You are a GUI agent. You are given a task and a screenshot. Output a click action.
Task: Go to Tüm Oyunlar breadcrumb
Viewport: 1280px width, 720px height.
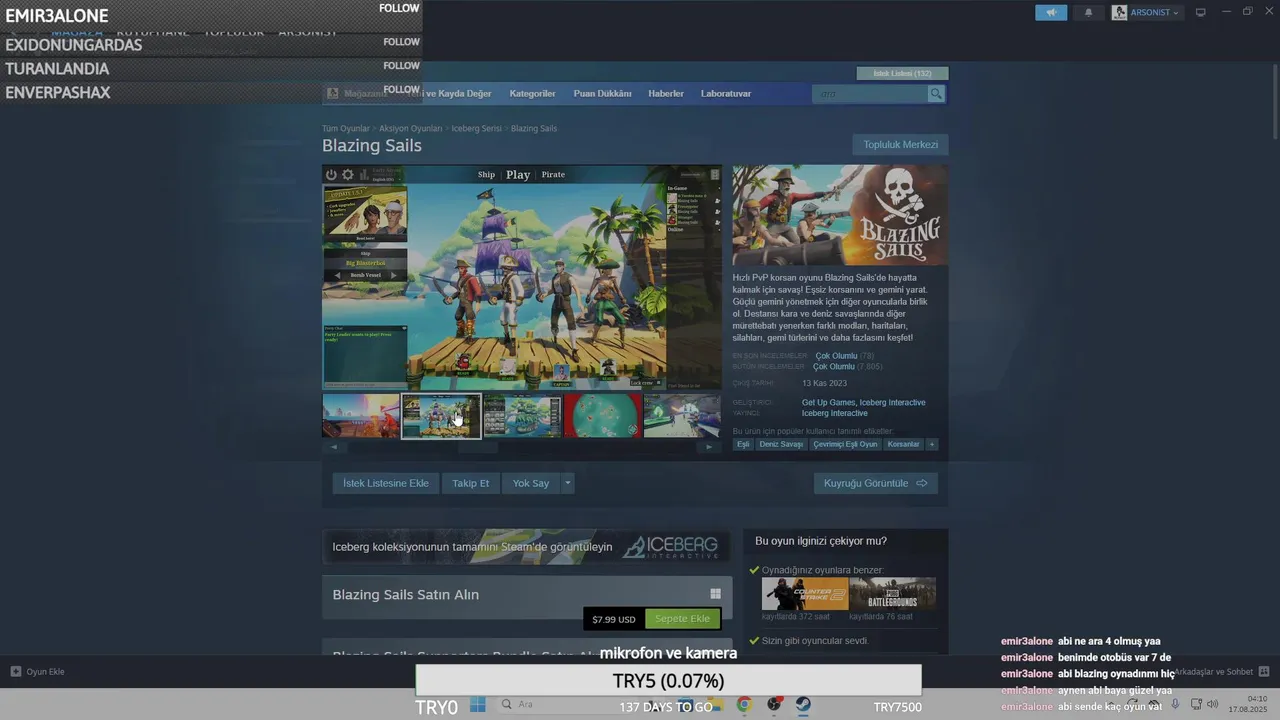click(346, 129)
